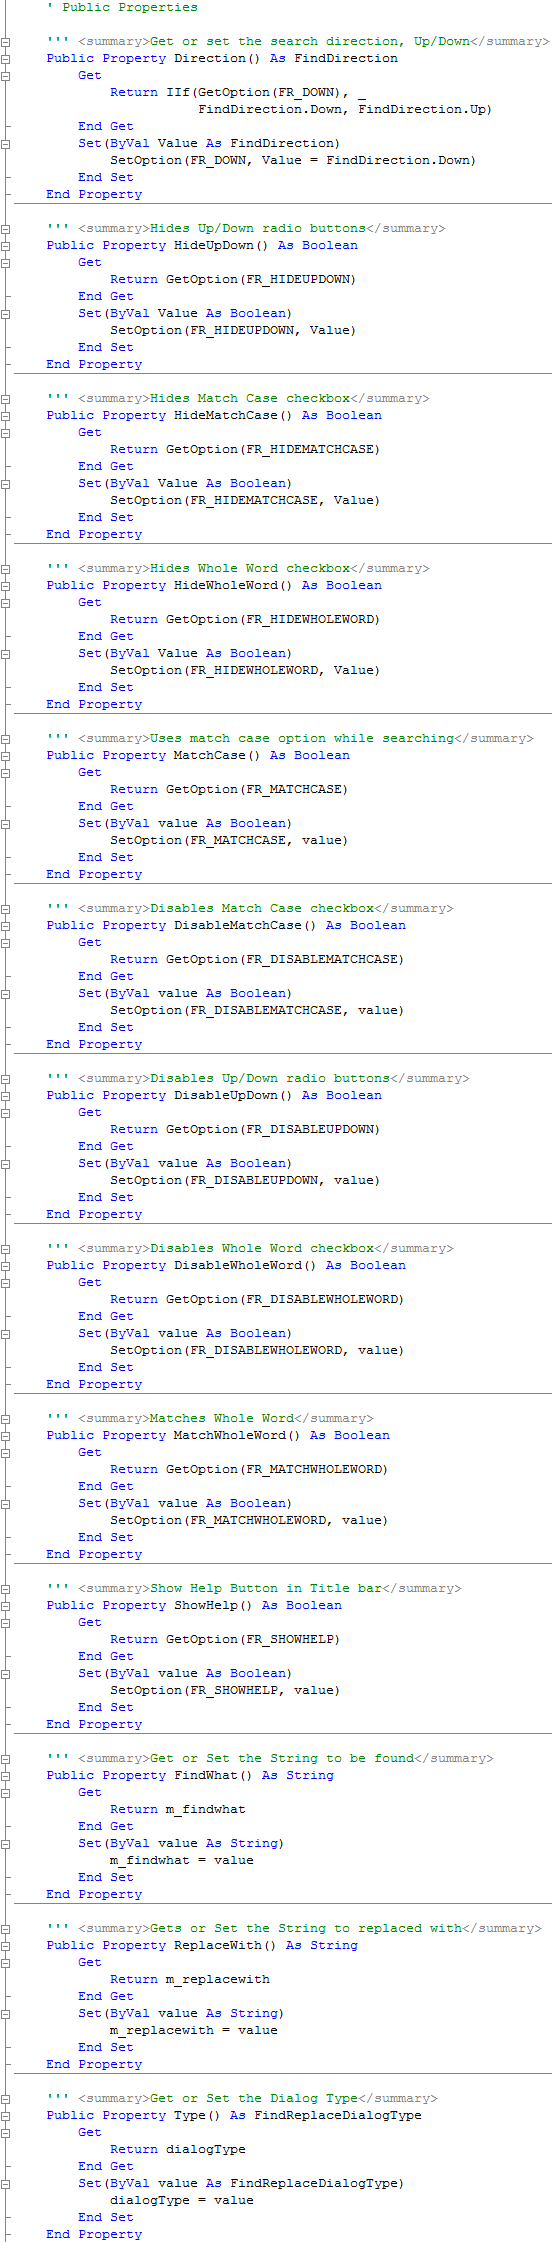The width and height of the screenshot is (552, 2242).
Task: Click 'SetOption(FR_SHOWHELP, value)' line
Action: [225, 1690]
